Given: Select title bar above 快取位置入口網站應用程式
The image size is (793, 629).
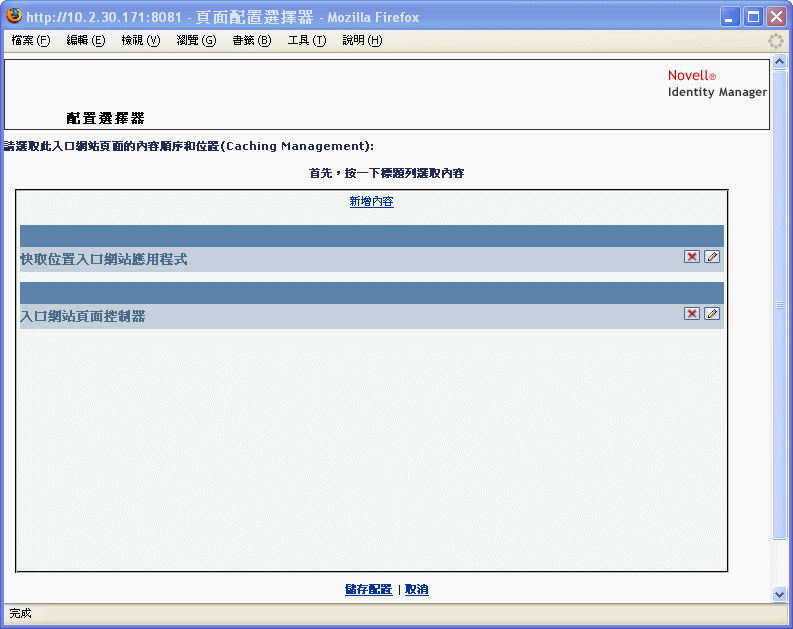Looking at the screenshot, I should point(372,236).
